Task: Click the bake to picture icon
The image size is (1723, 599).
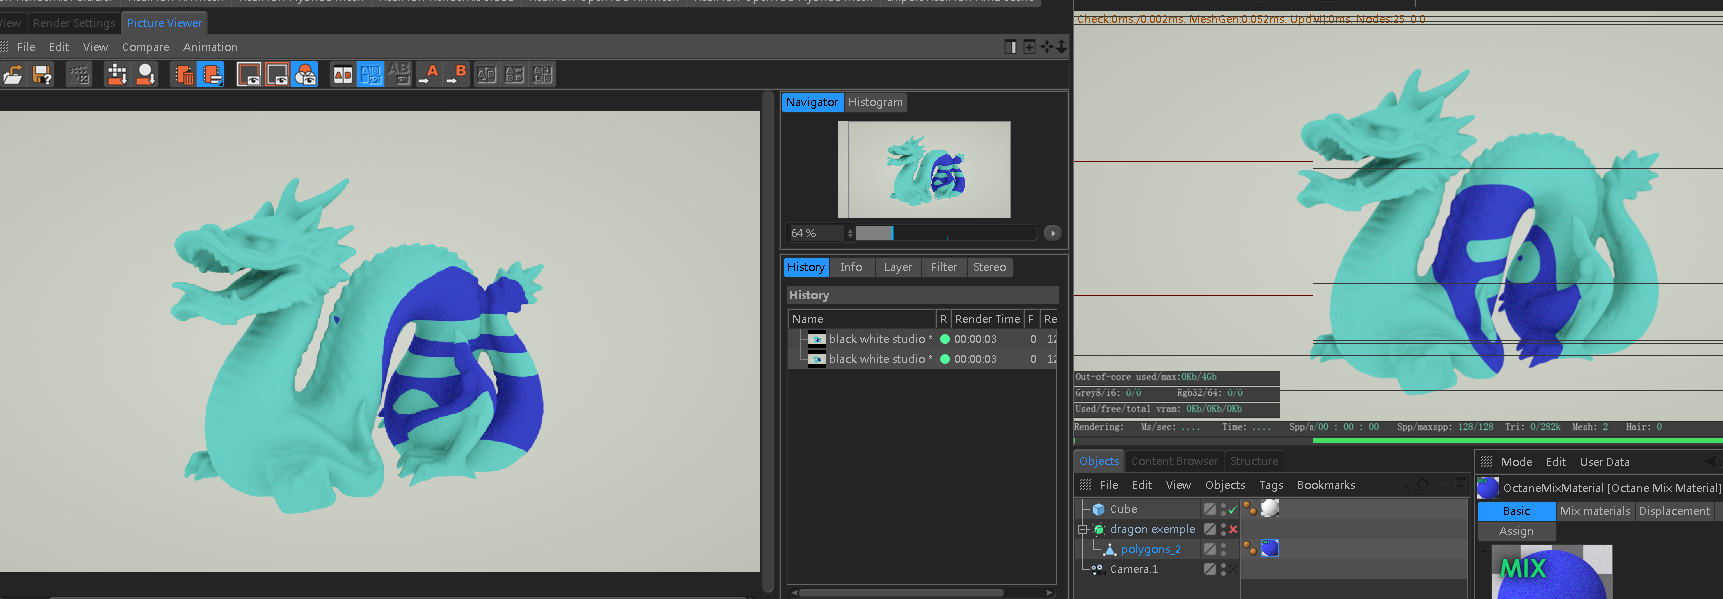Action: [145, 75]
